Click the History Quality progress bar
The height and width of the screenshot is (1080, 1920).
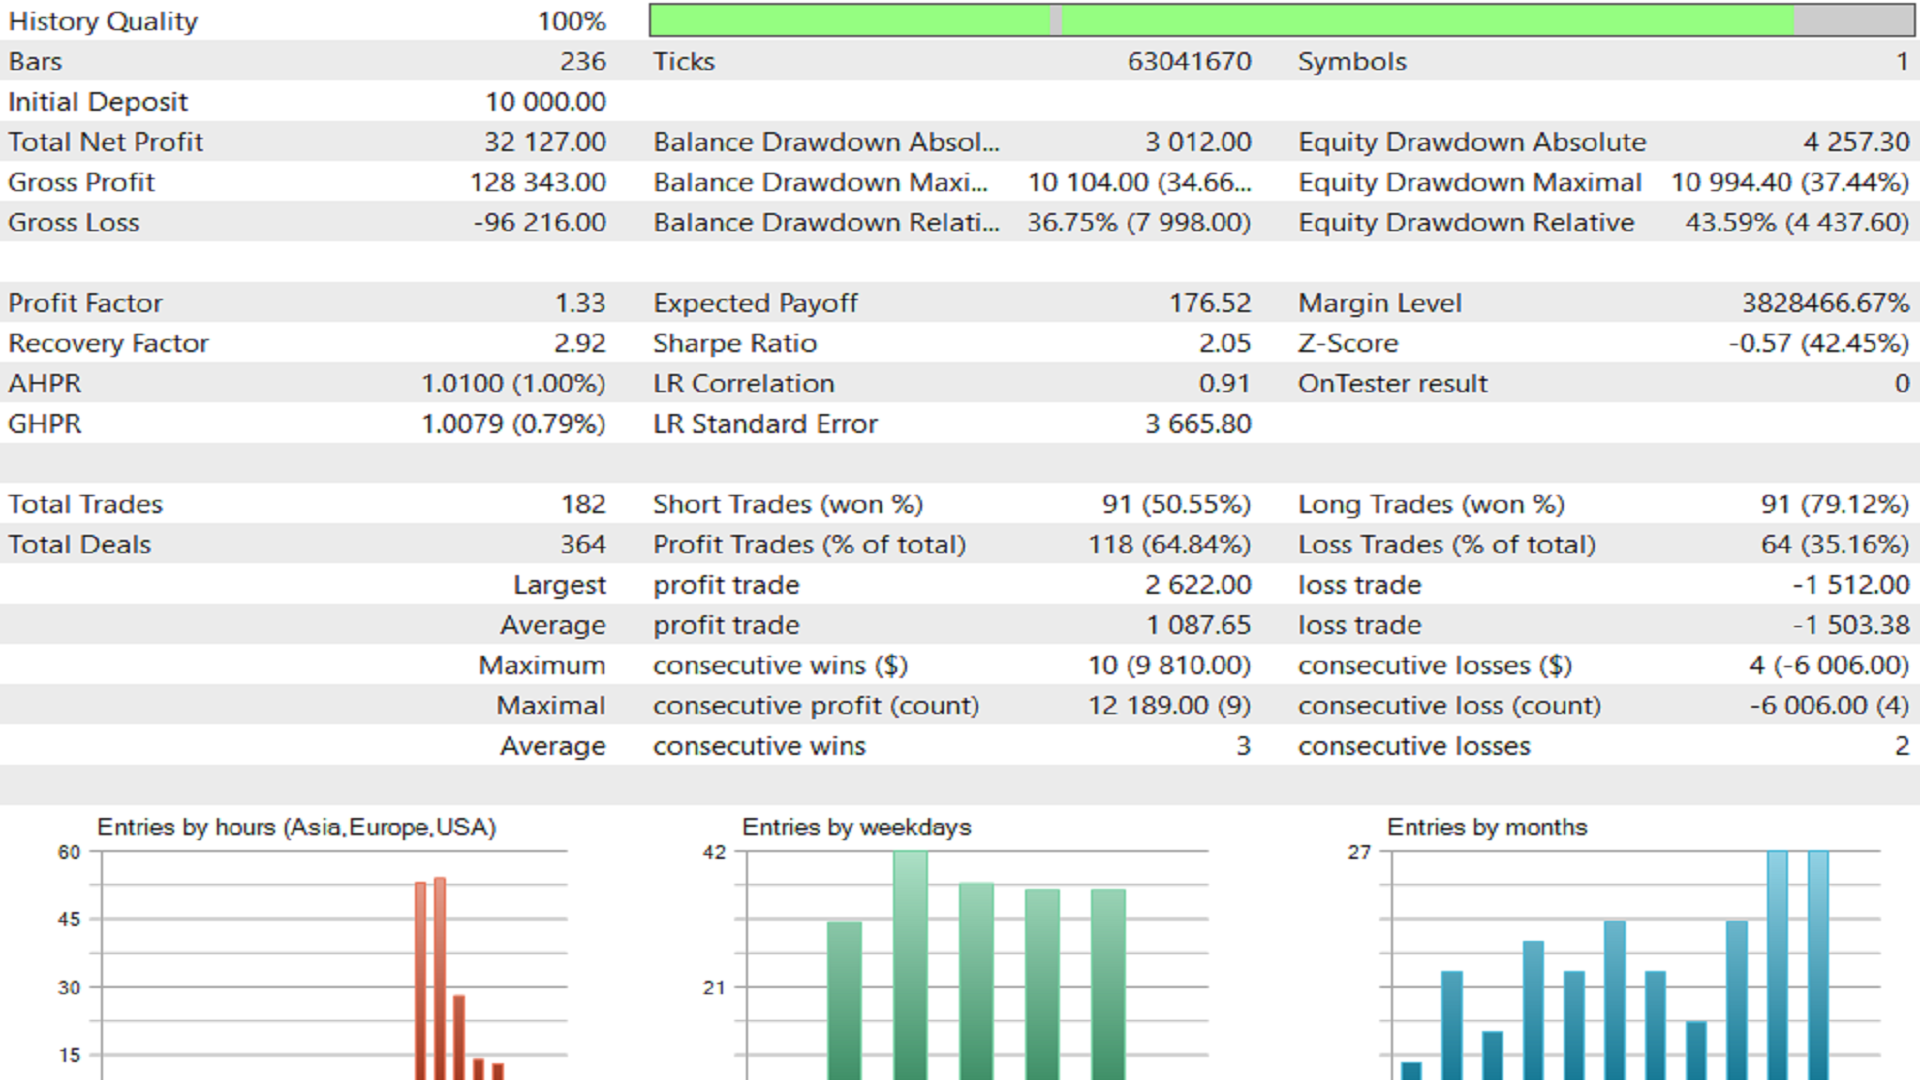tap(1280, 18)
